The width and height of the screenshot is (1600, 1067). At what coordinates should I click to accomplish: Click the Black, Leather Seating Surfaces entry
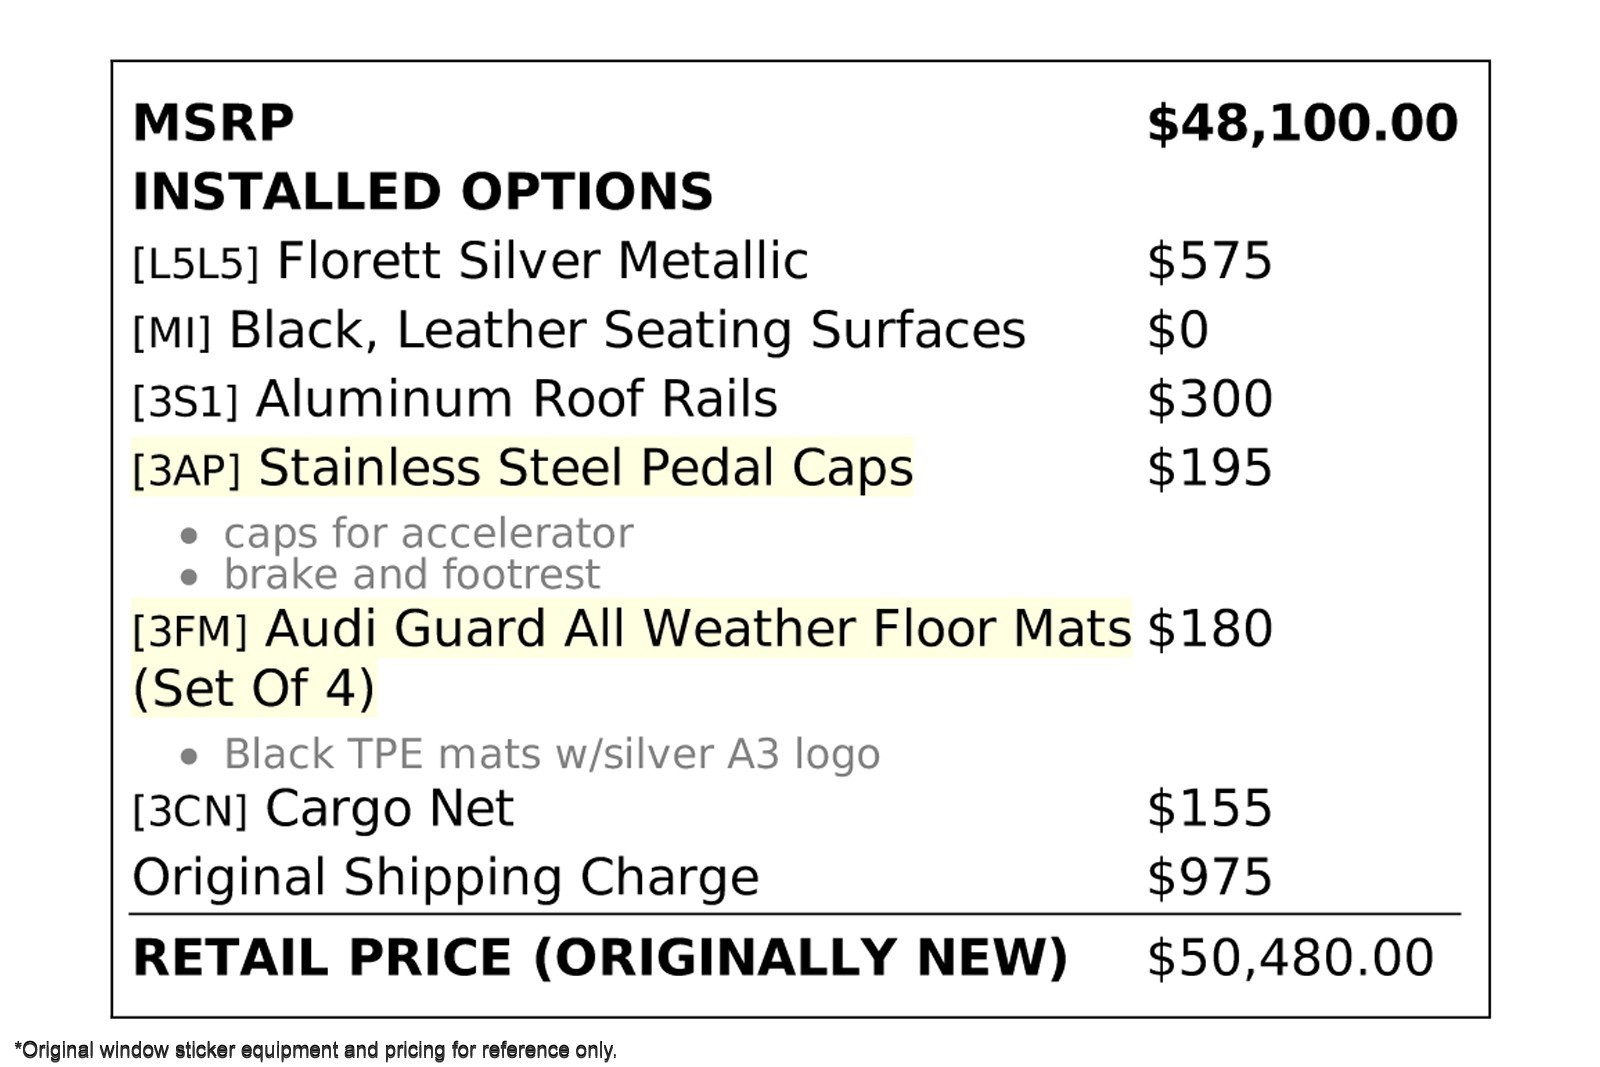coord(578,330)
